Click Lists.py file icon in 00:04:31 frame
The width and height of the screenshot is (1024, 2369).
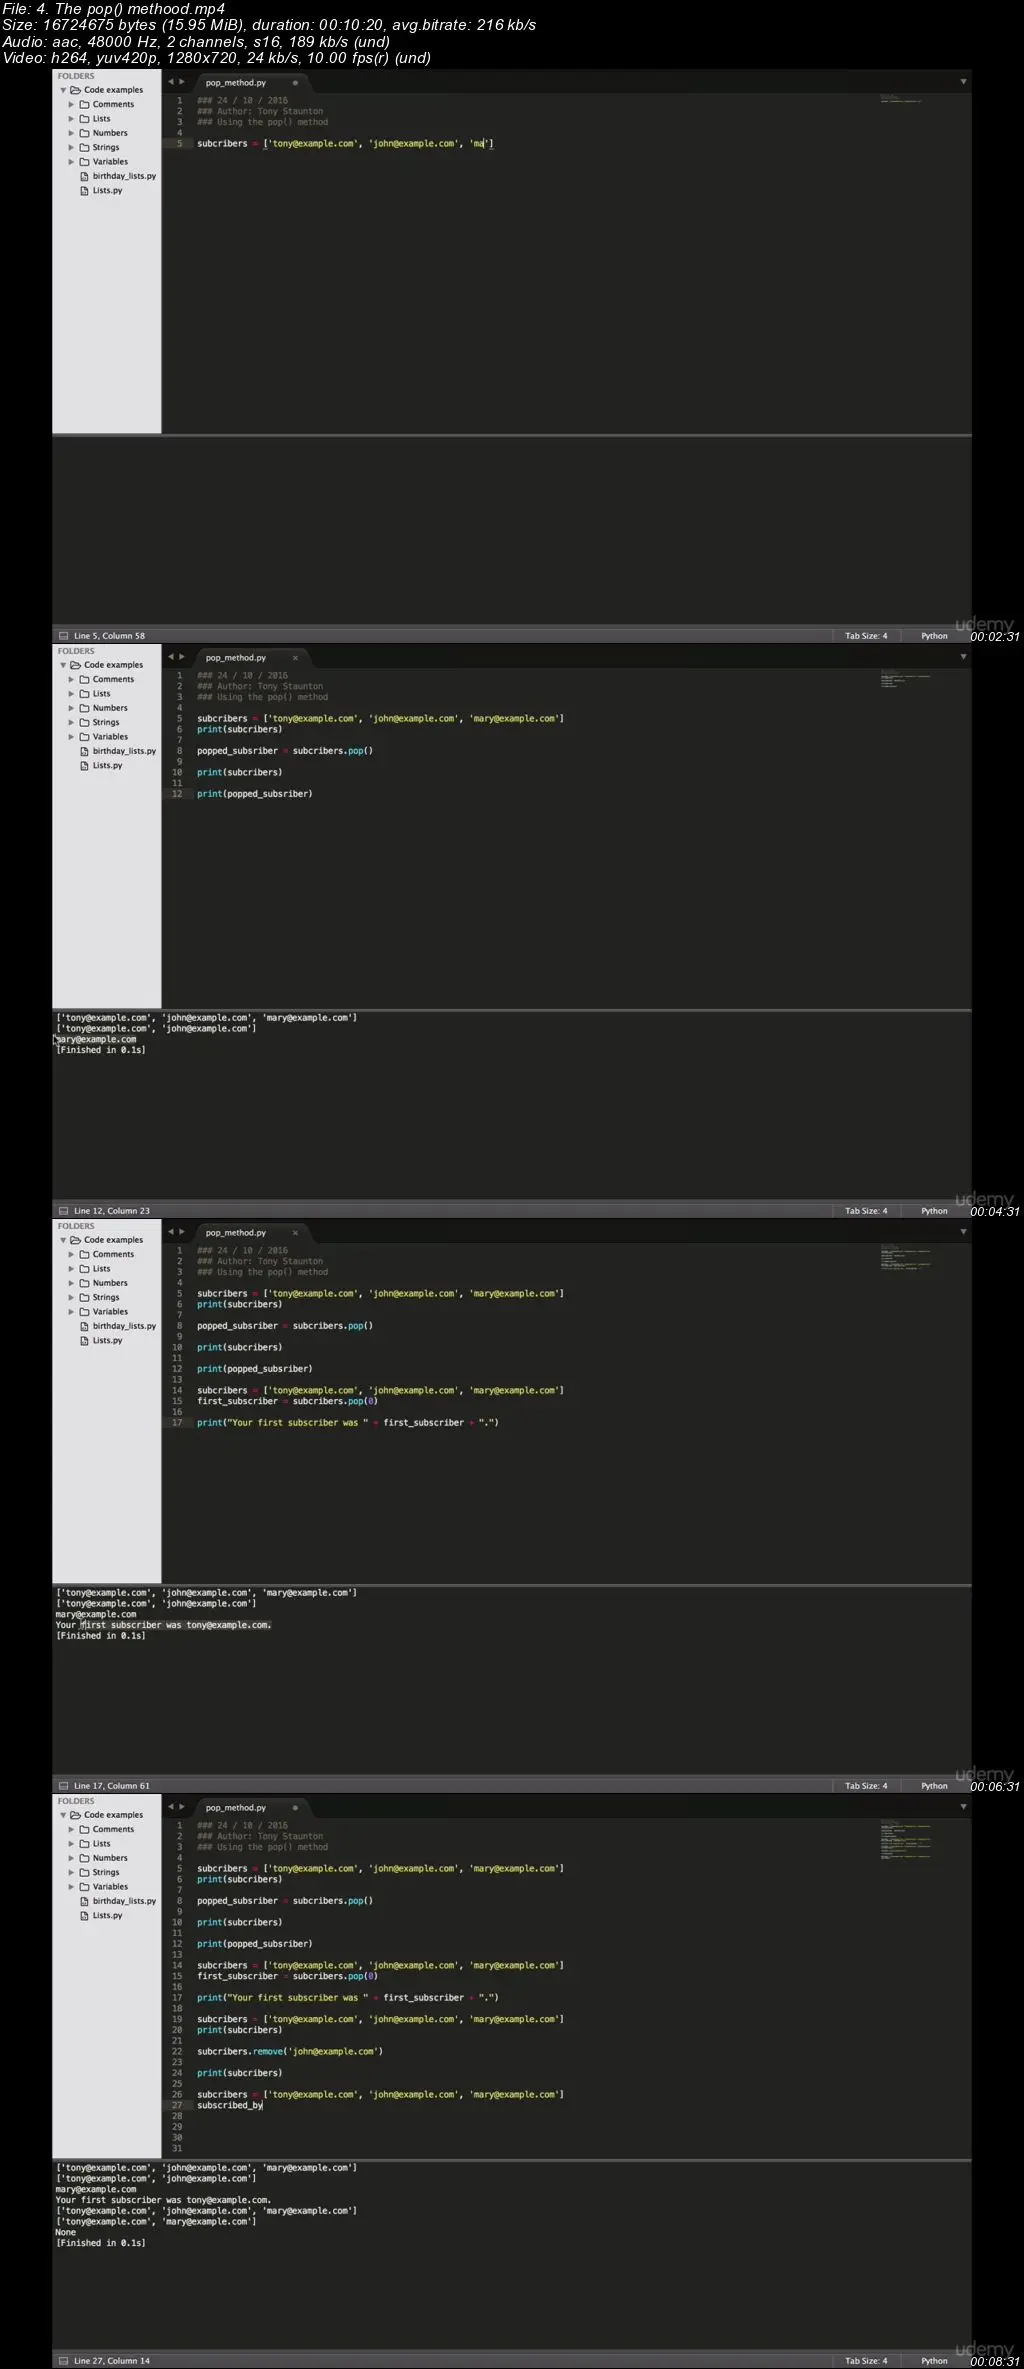85,766
